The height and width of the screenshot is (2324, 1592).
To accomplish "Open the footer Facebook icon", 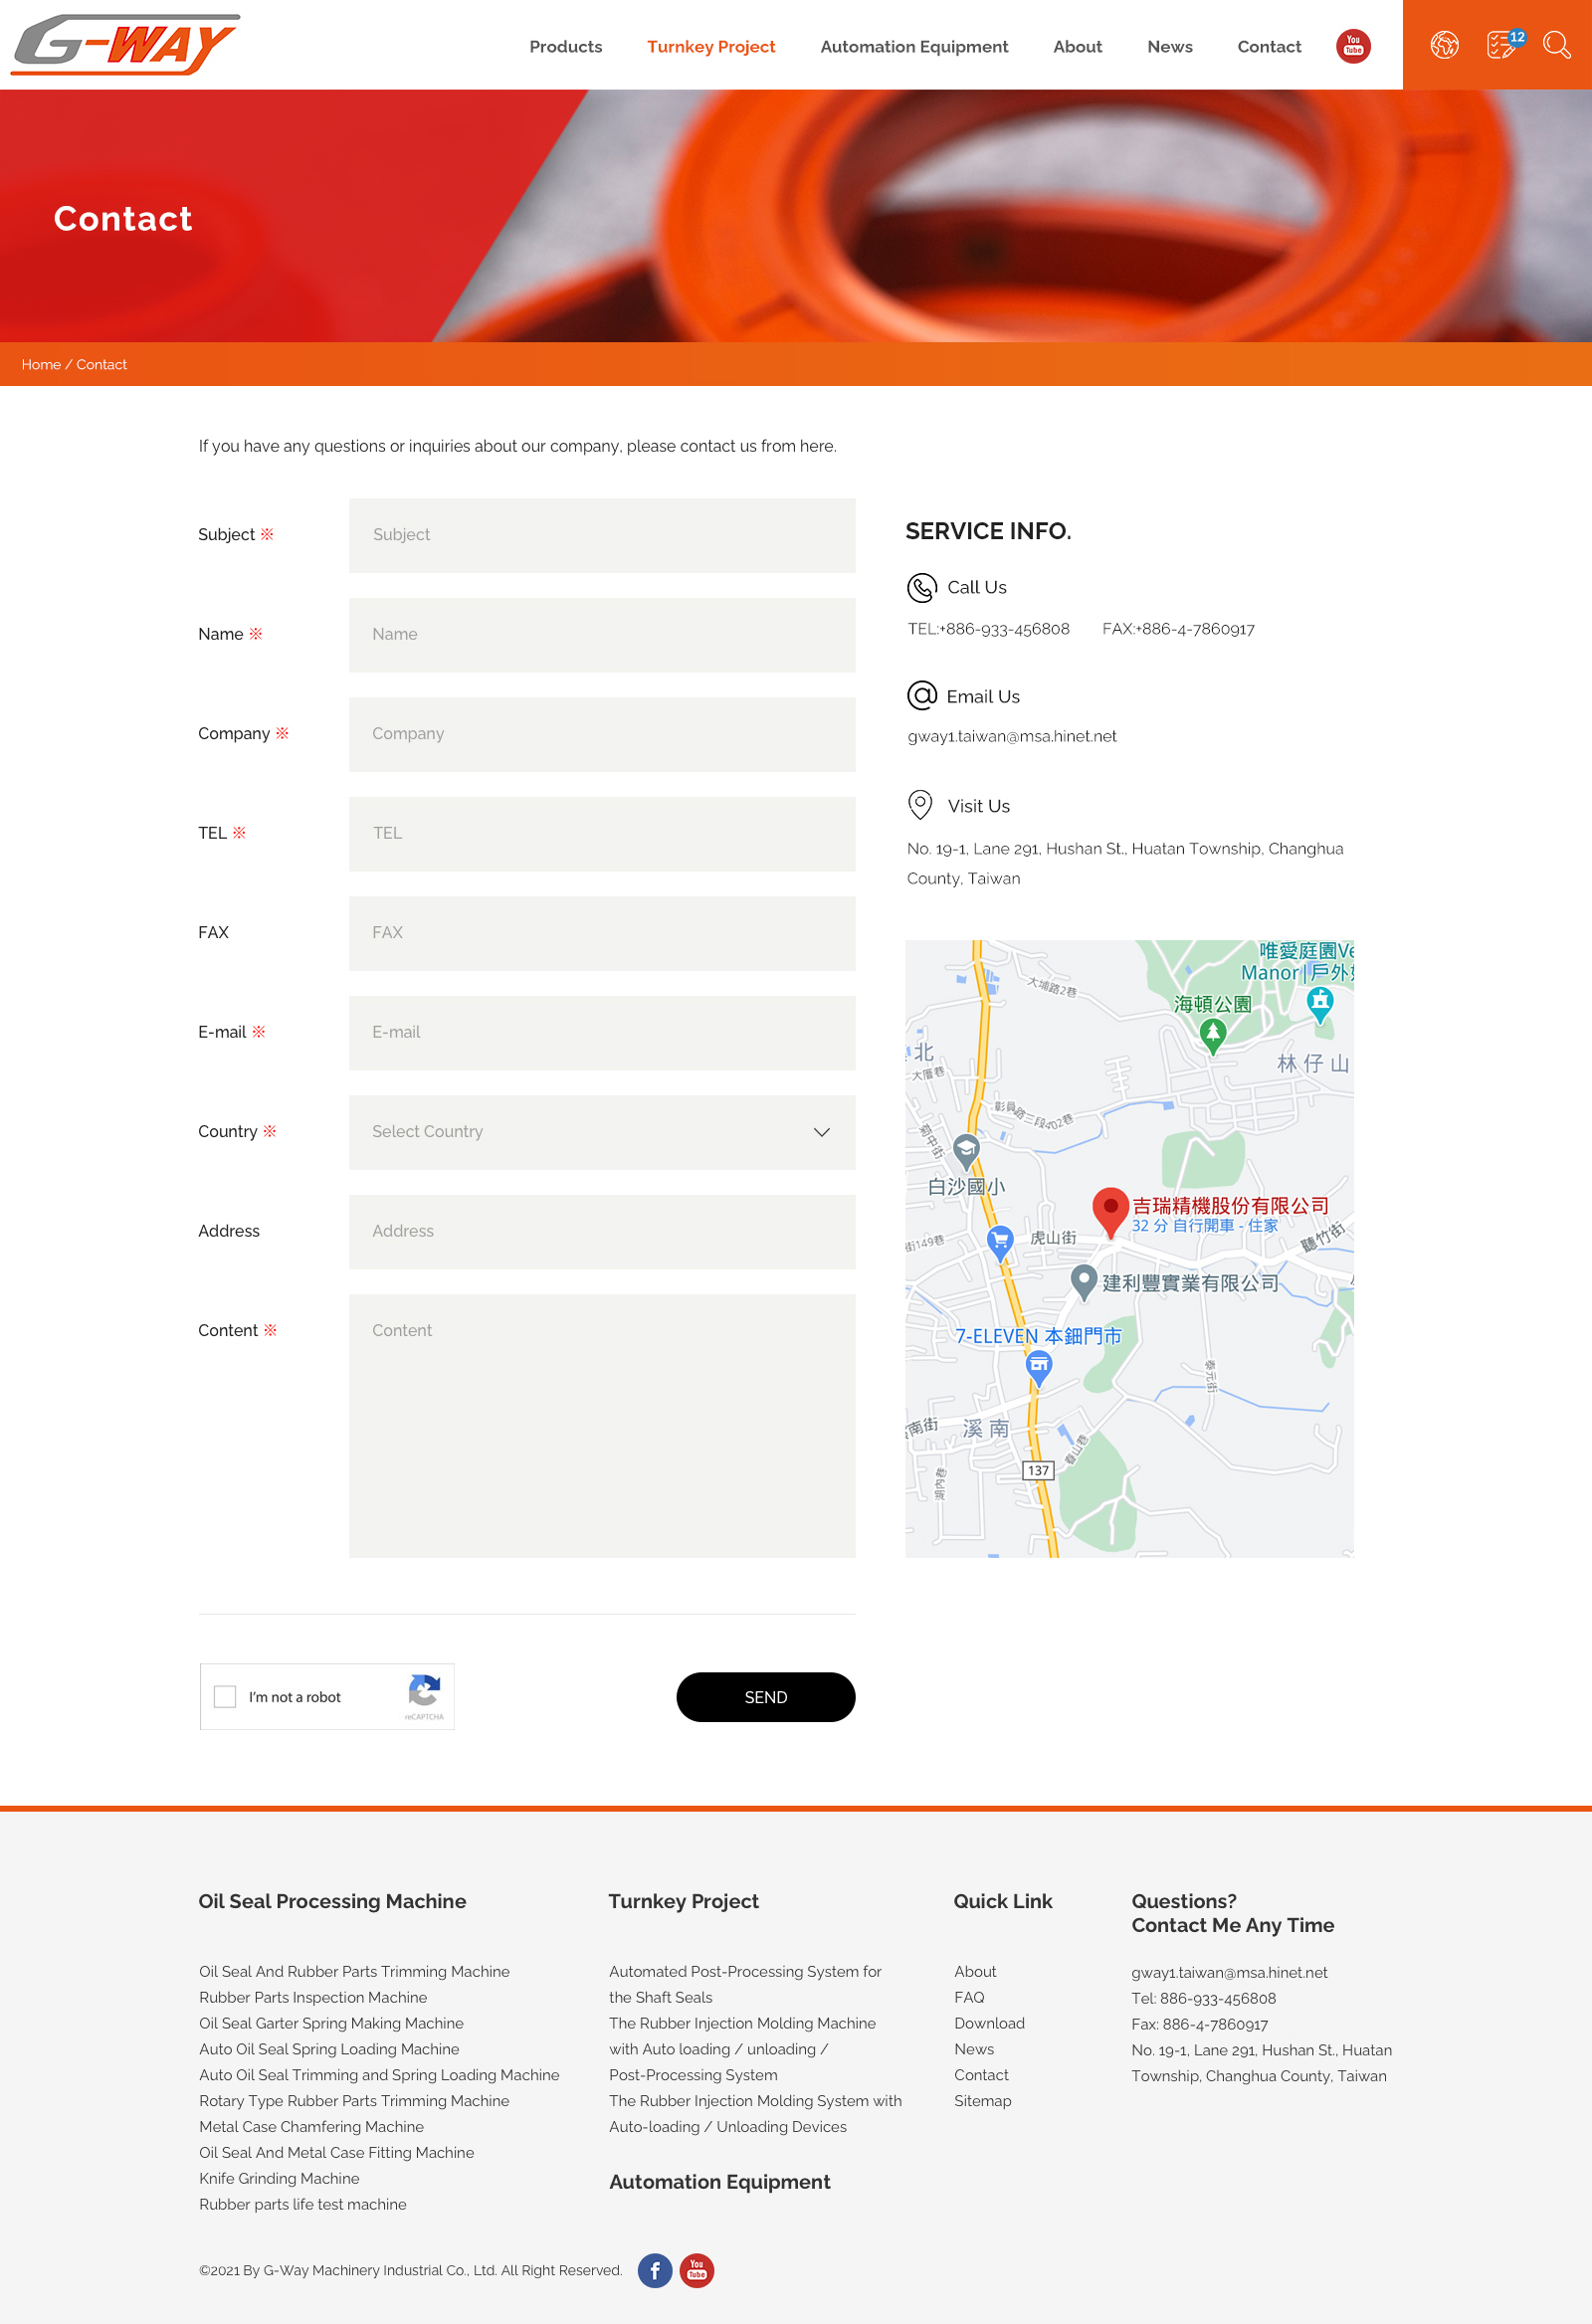I will coord(655,2271).
